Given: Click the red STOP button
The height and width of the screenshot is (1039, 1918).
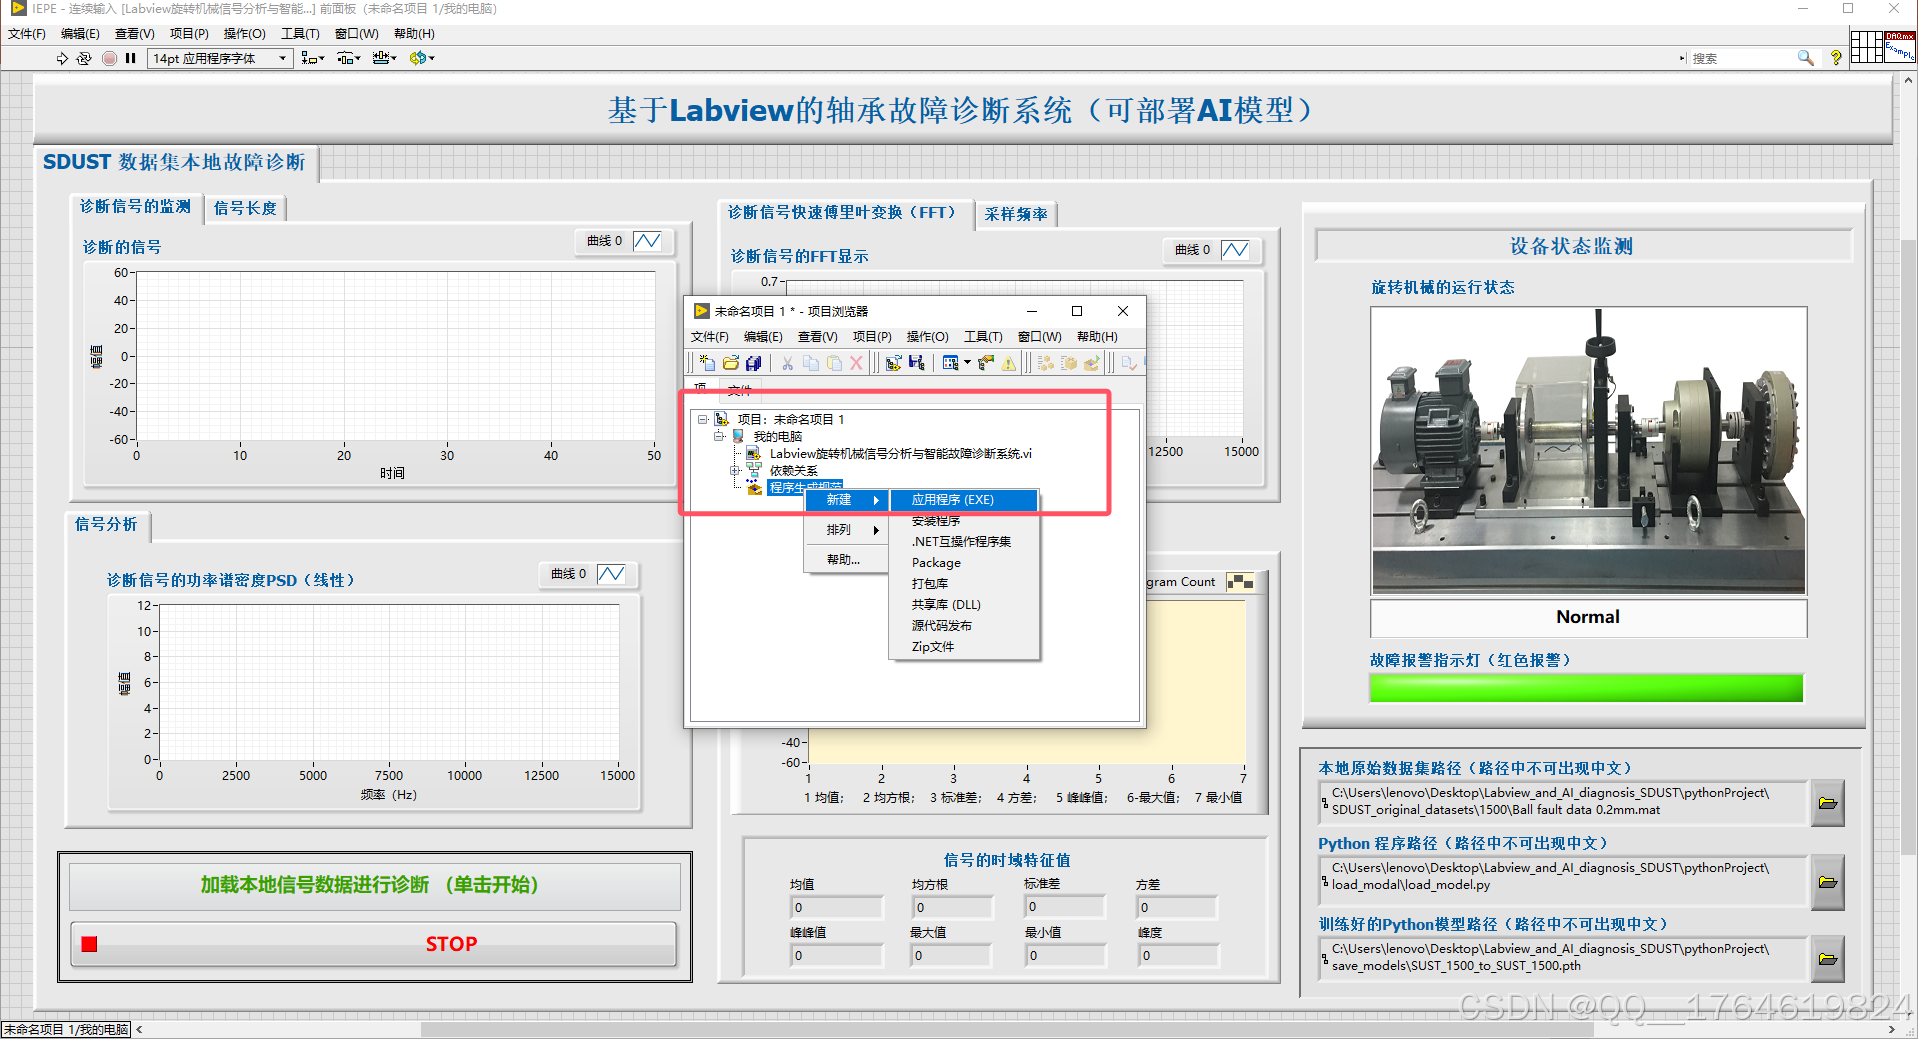Looking at the screenshot, I should 374,944.
